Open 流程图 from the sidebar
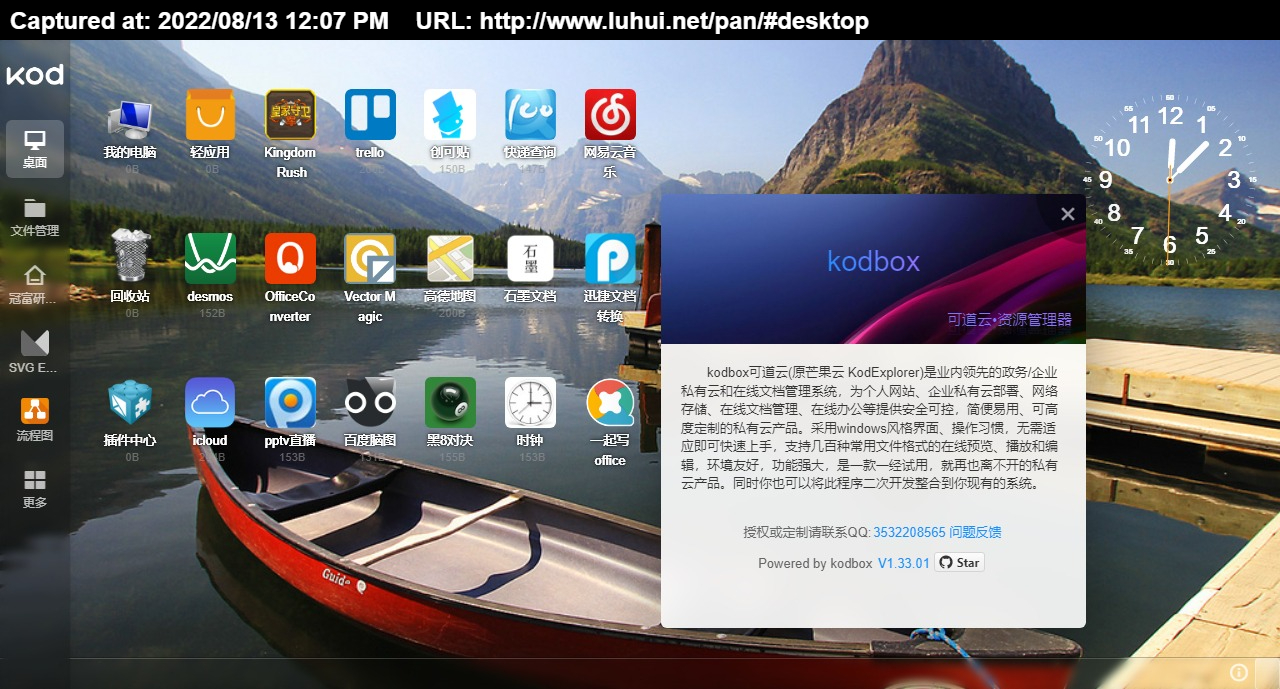This screenshot has width=1280, height=689. 35,421
